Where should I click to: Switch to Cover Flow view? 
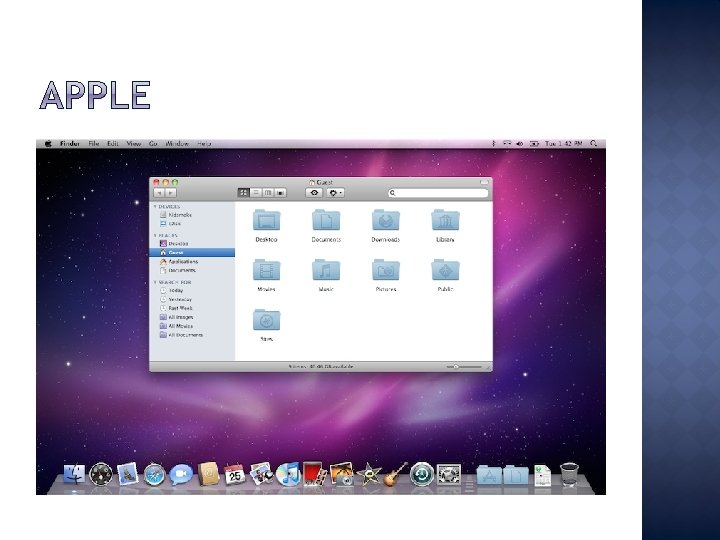pos(281,193)
